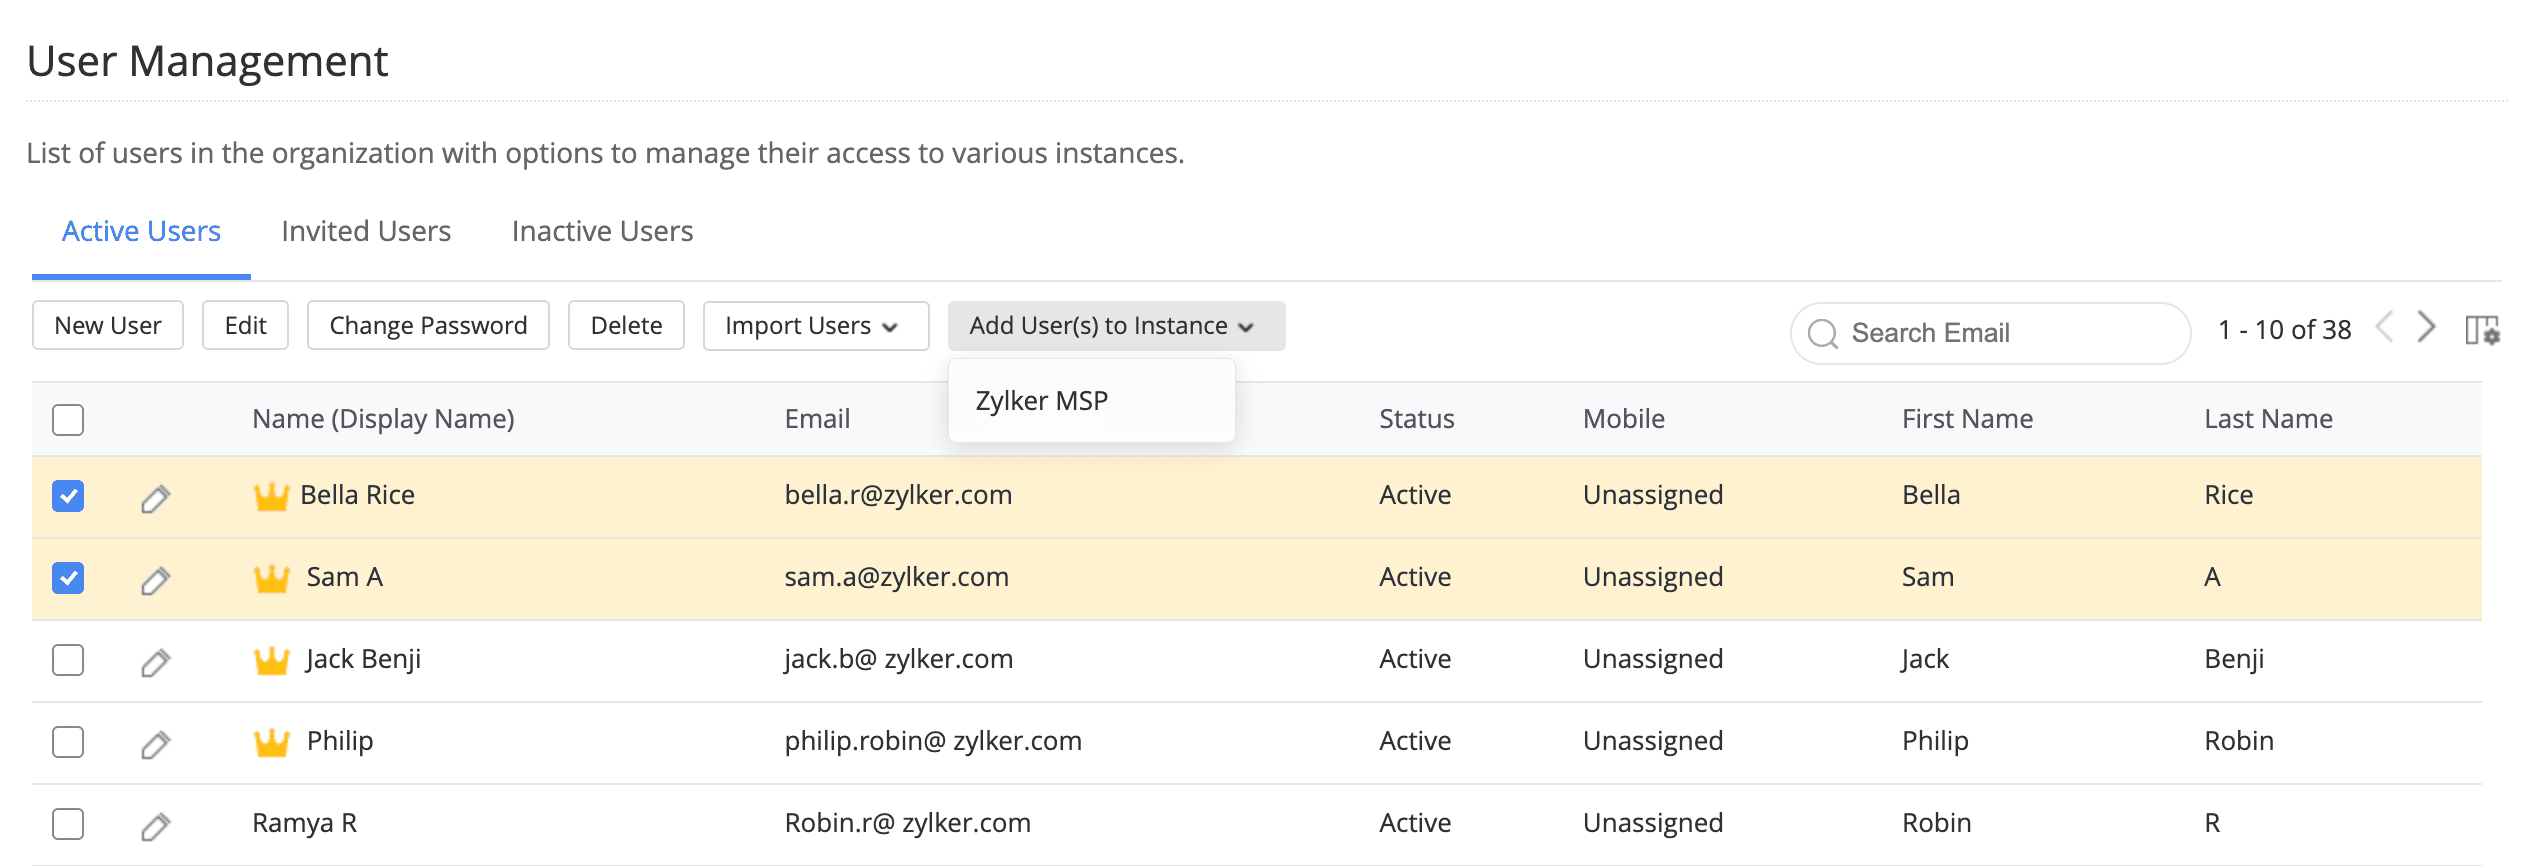2534x866 pixels.
Task: Click the crown icon beside Jack Benji
Action: click(x=271, y=660)
